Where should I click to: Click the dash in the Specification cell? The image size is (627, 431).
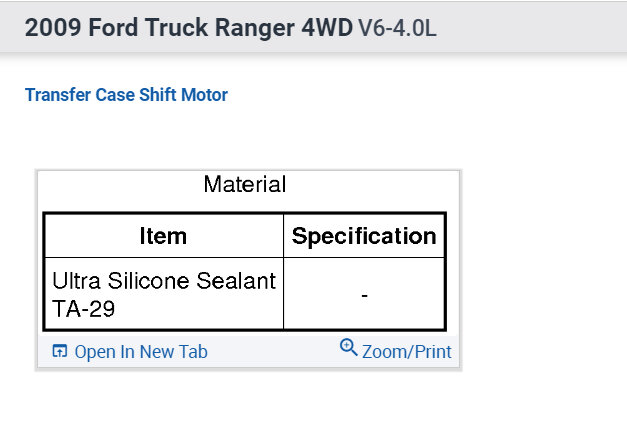365,296
